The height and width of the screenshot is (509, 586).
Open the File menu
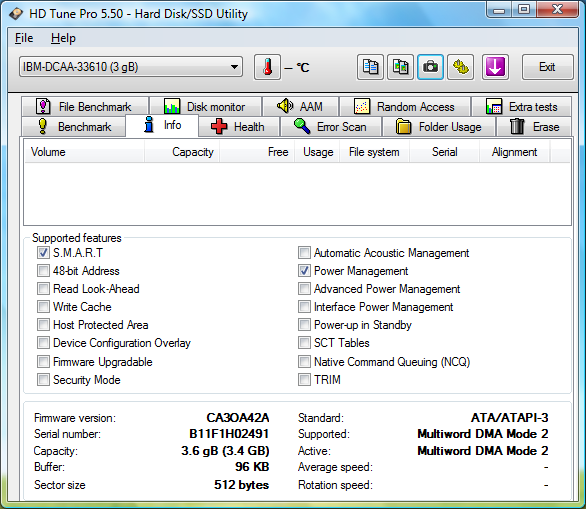[x=24, y=38]
